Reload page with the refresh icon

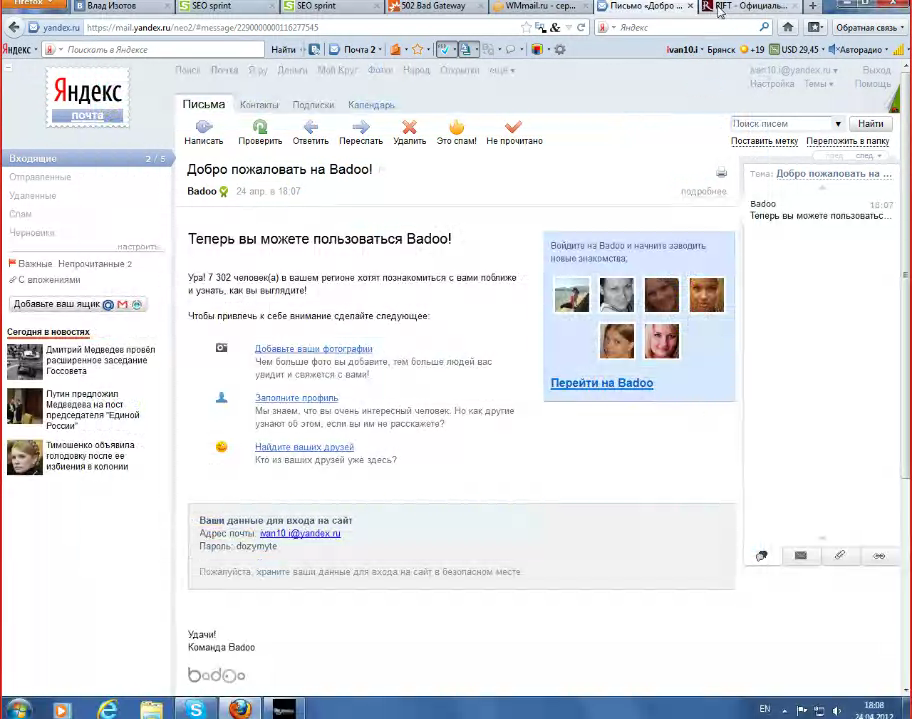tap(580, 27)
